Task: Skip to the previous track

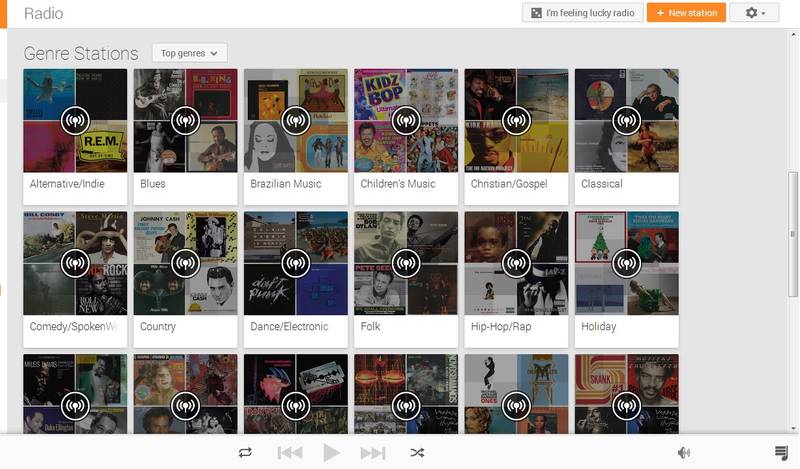Action: (290, 453)
